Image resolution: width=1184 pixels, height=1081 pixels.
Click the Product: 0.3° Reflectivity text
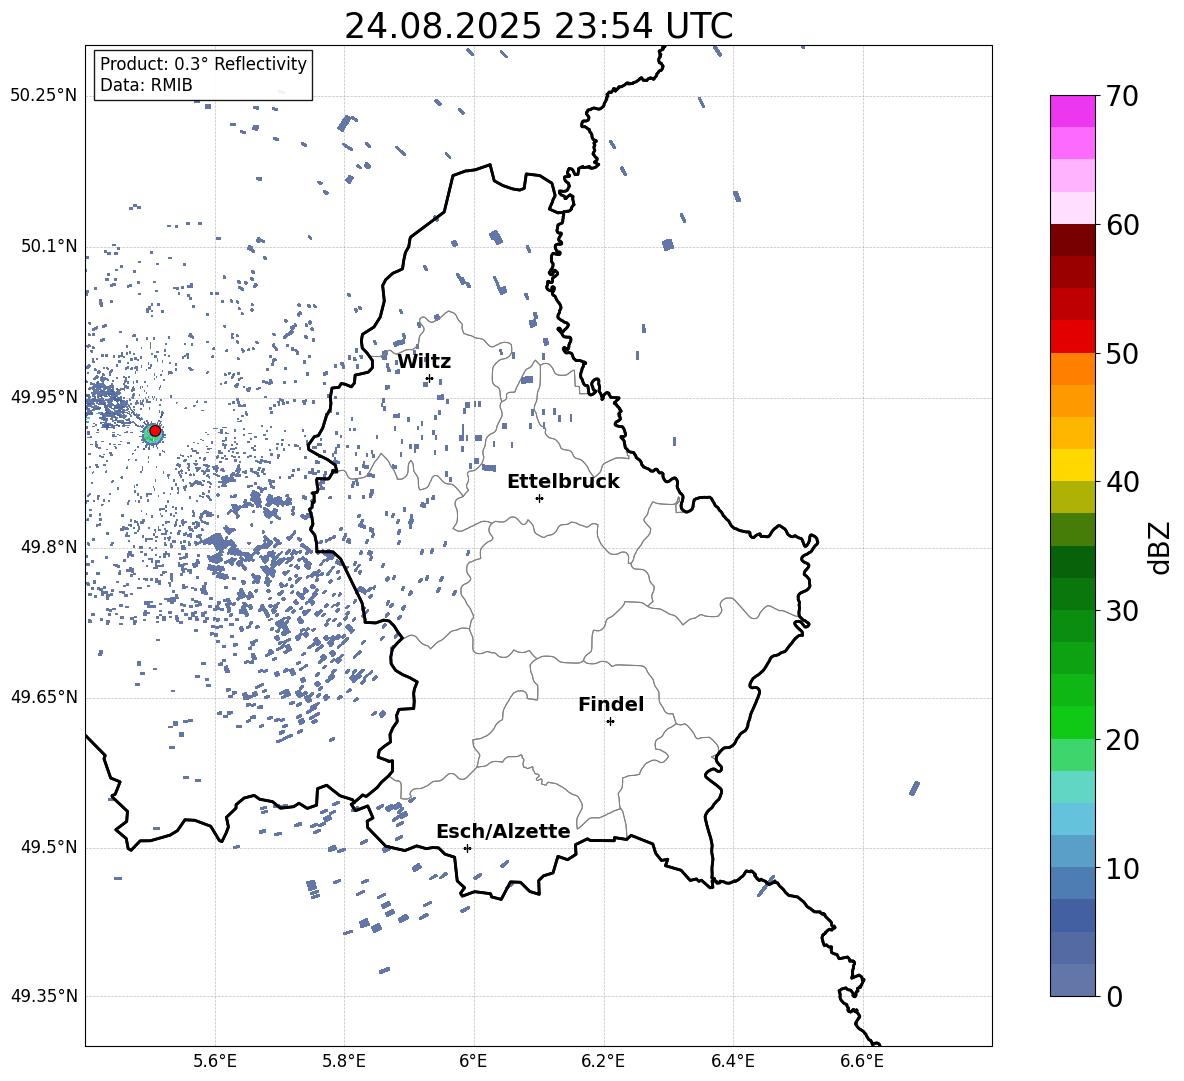click(x=203, y=63)
